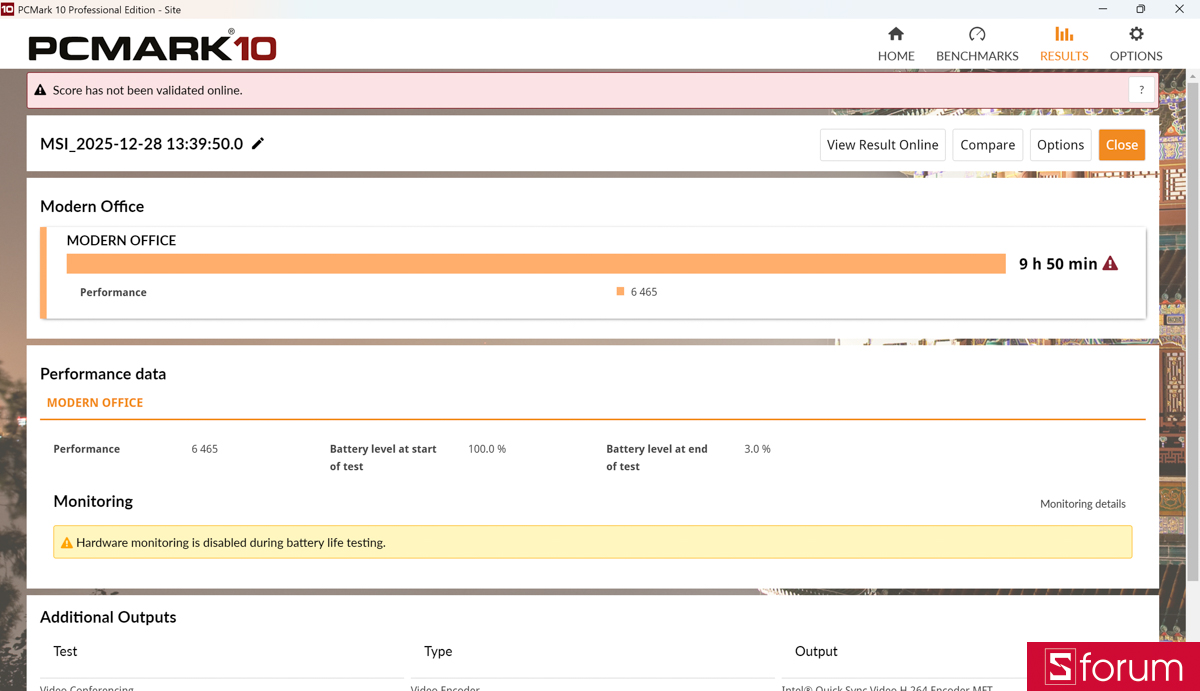Click the Additional Outputs heading

pos(108,617)
